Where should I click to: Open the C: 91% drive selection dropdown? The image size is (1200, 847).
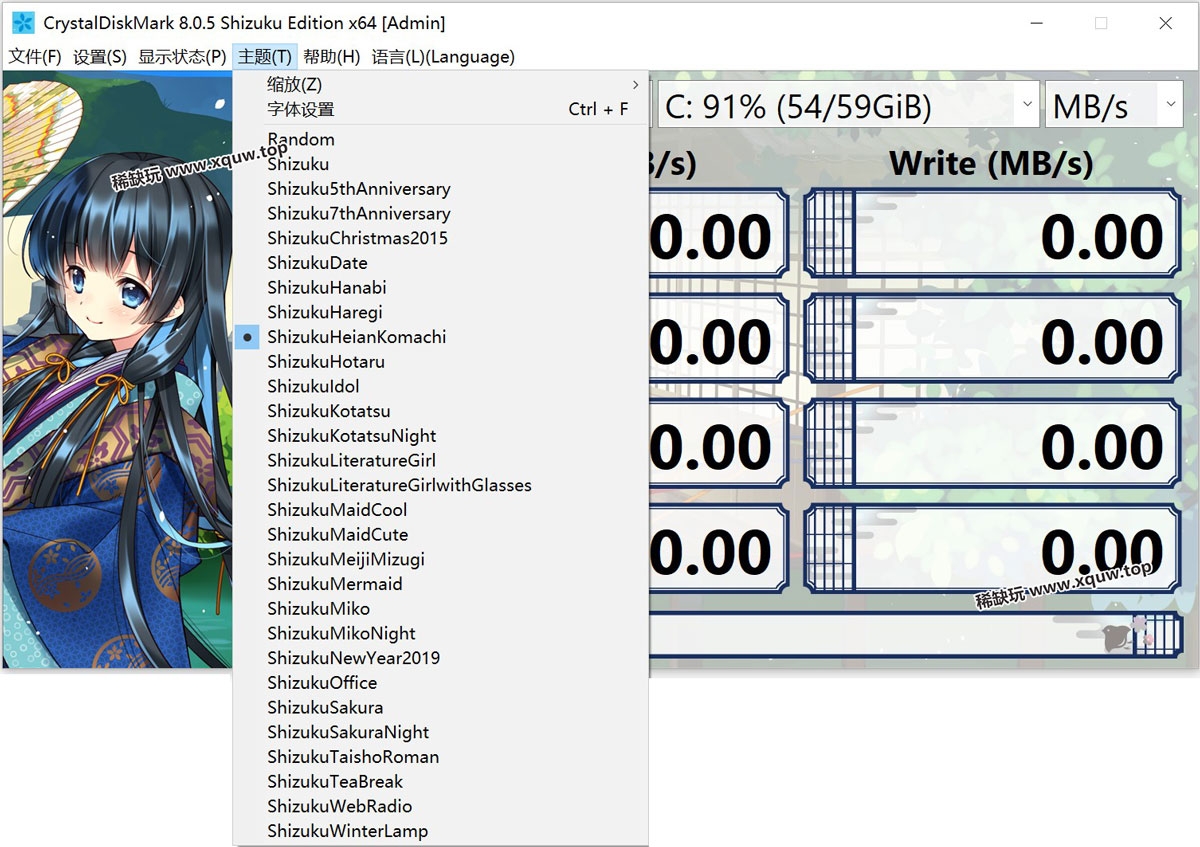click(848, 105)
